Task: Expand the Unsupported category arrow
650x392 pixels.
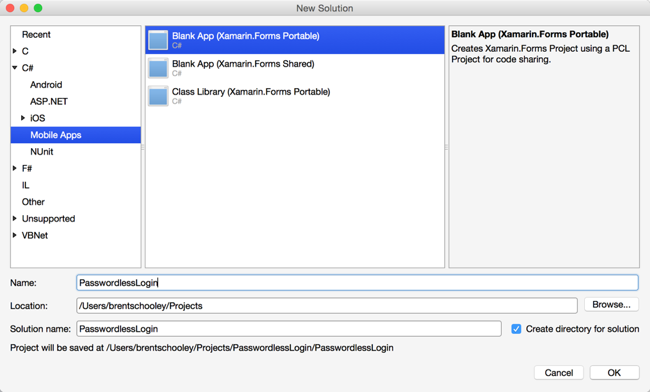Action: 15,218
